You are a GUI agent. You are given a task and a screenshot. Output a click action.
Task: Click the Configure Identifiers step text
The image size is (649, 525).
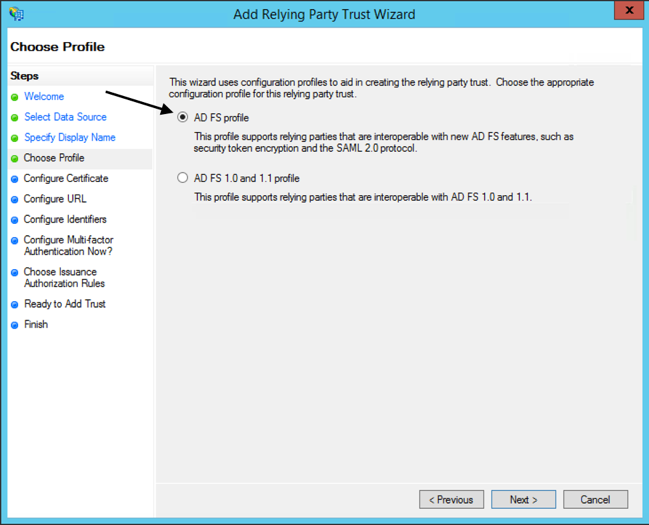[x=65, y=219]
